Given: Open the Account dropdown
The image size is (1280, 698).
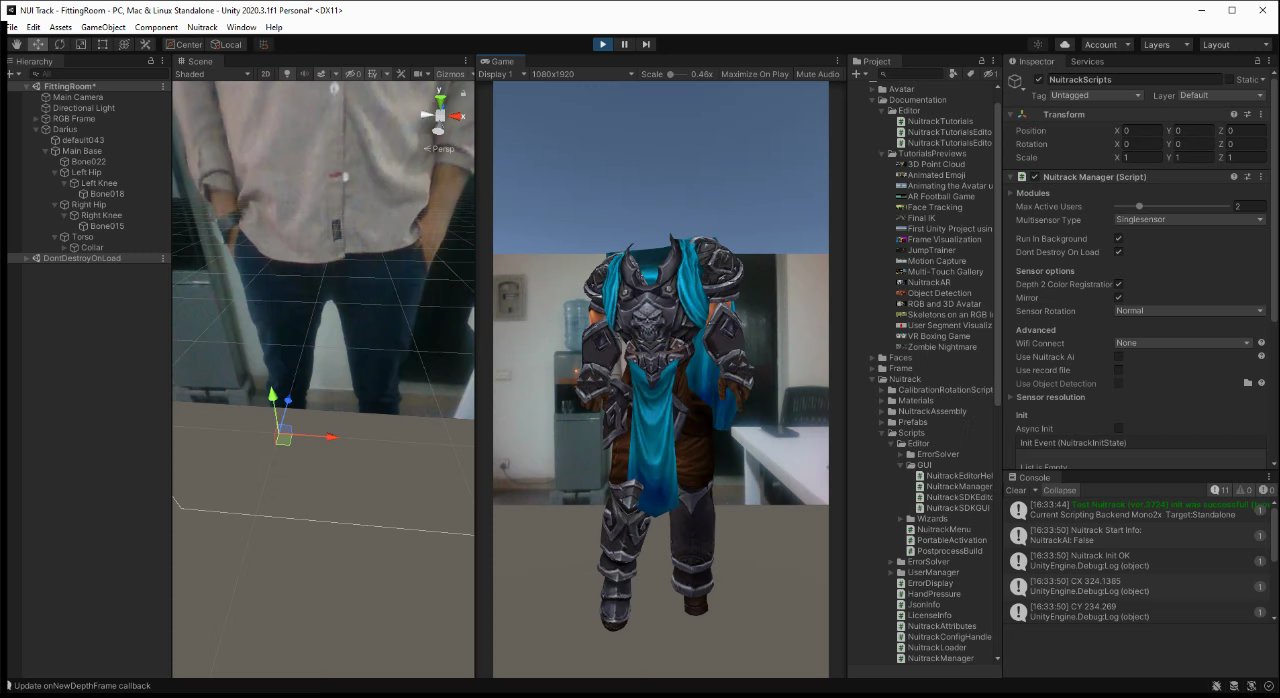Looking at the screenshot, I should tap(1107, 44).
